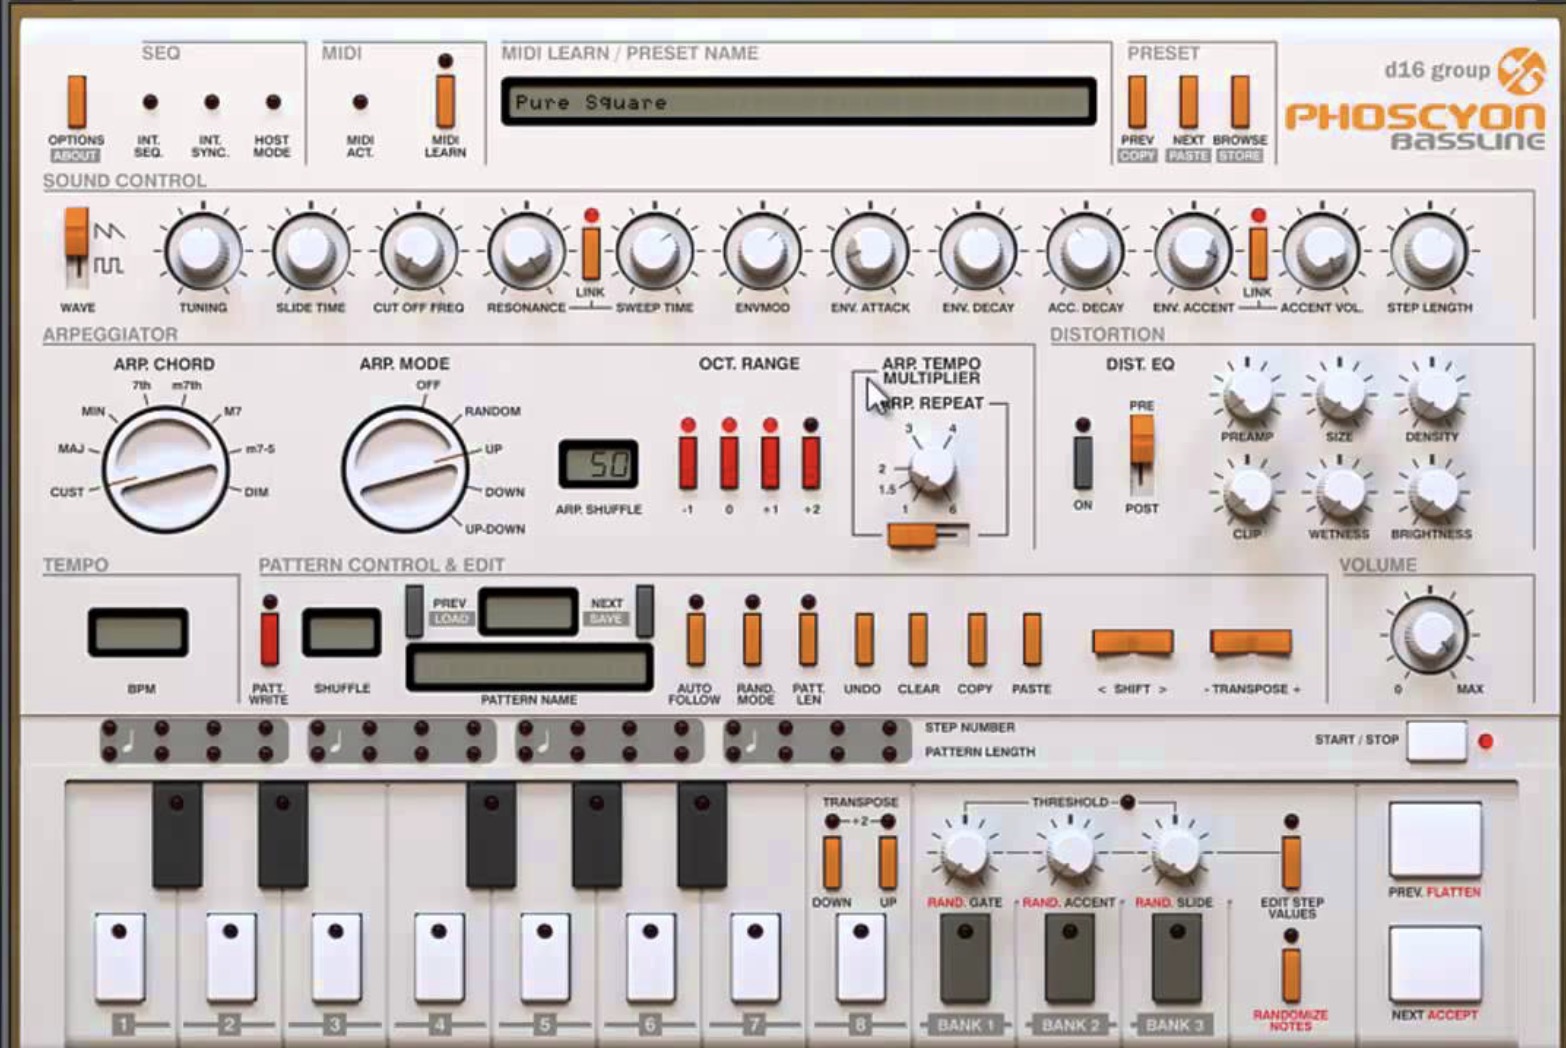Click the d16 group logo icon
The height and width of the screenshot is (1048, 1566).
point(1520,71)
